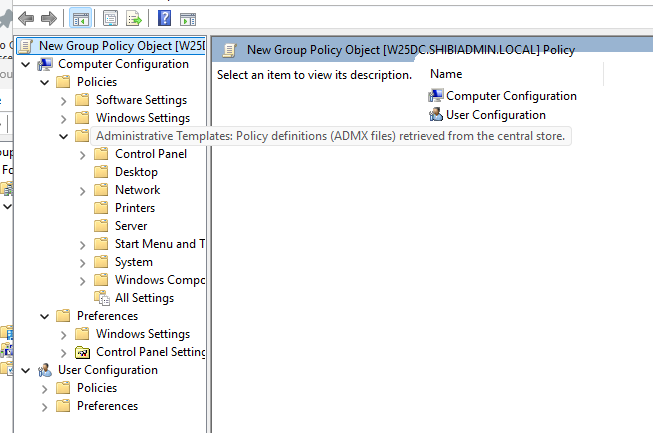Collapse the Administrative Templates node

(x=64, y=136)
